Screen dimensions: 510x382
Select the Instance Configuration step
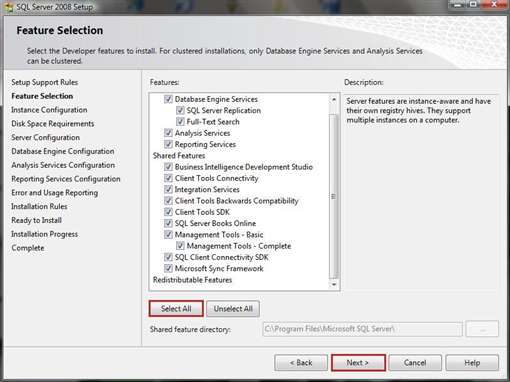click(49, 110)
